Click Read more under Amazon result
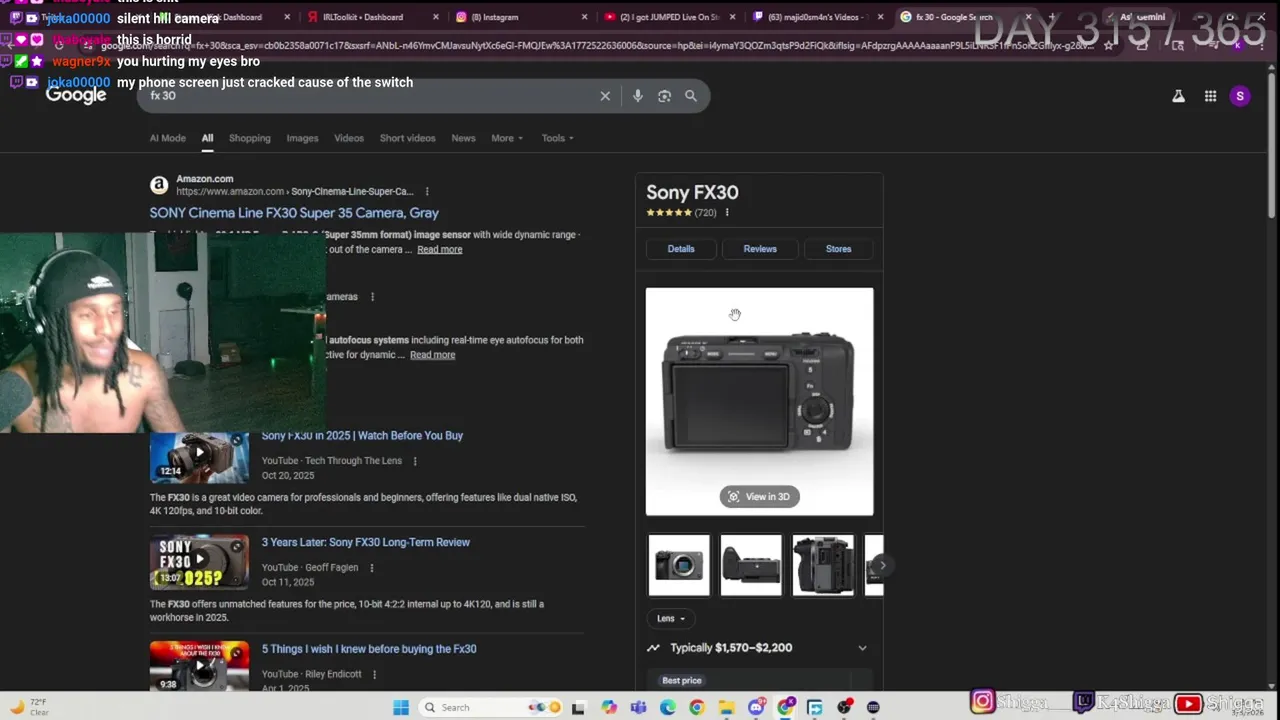Image resolution: width=1280 pixels, height=720 pixels. [440, 249]
